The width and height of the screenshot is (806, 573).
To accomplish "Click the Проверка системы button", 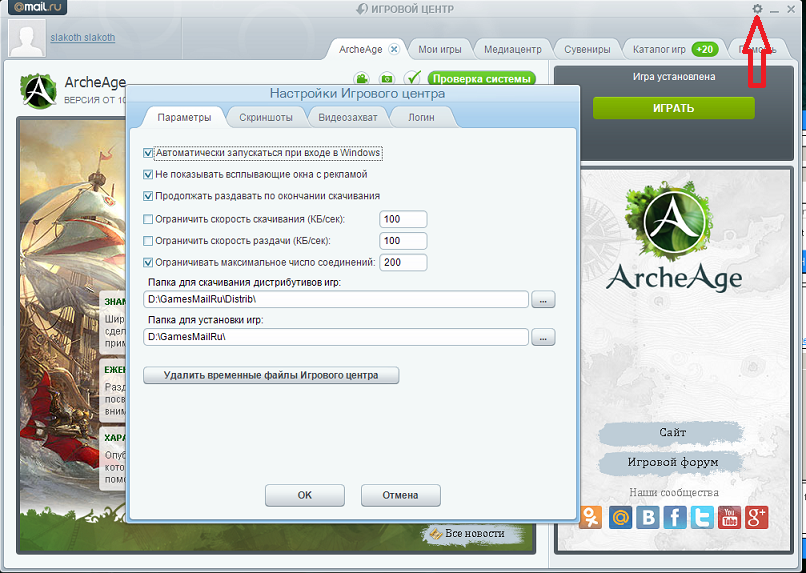I will (x=482, y=79).
